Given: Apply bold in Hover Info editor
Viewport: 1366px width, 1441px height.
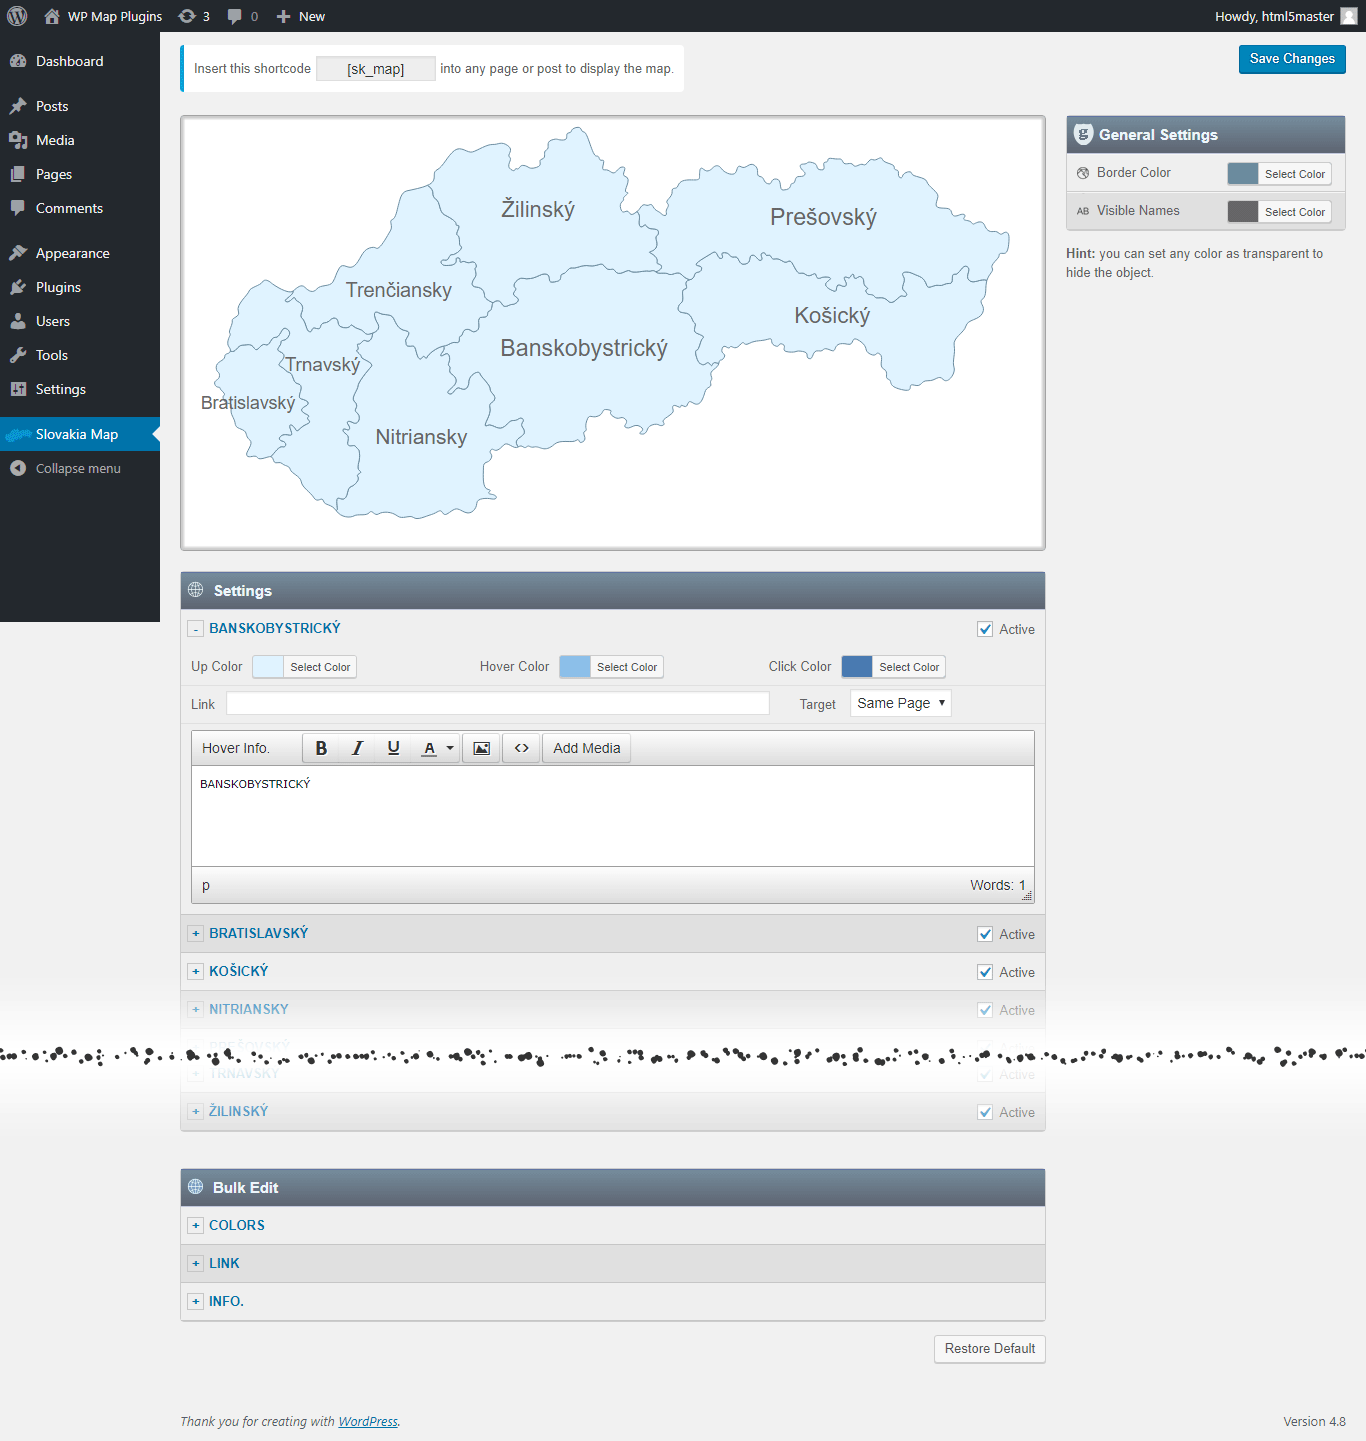Looking at the screenshot, I should point(321,748).
